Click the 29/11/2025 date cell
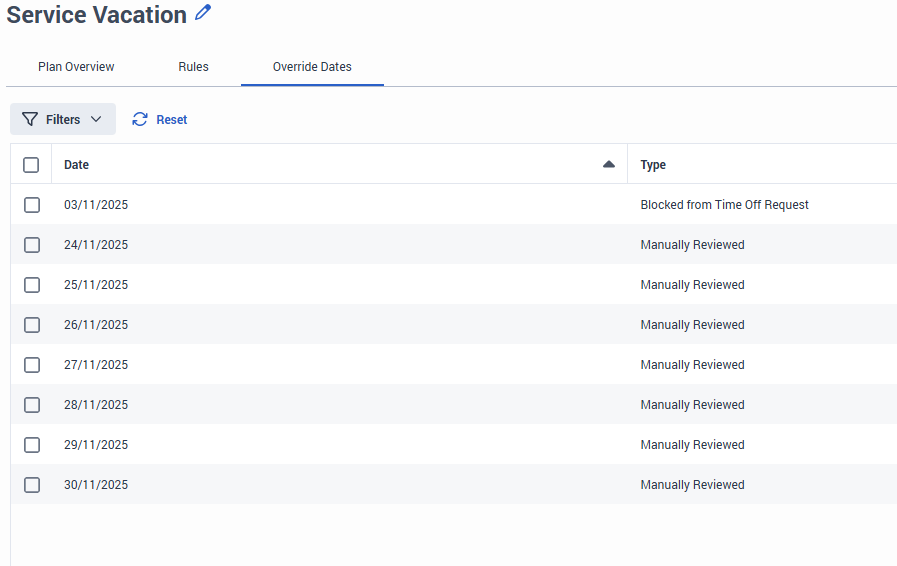The image size is (897, 566). [96, 445]
